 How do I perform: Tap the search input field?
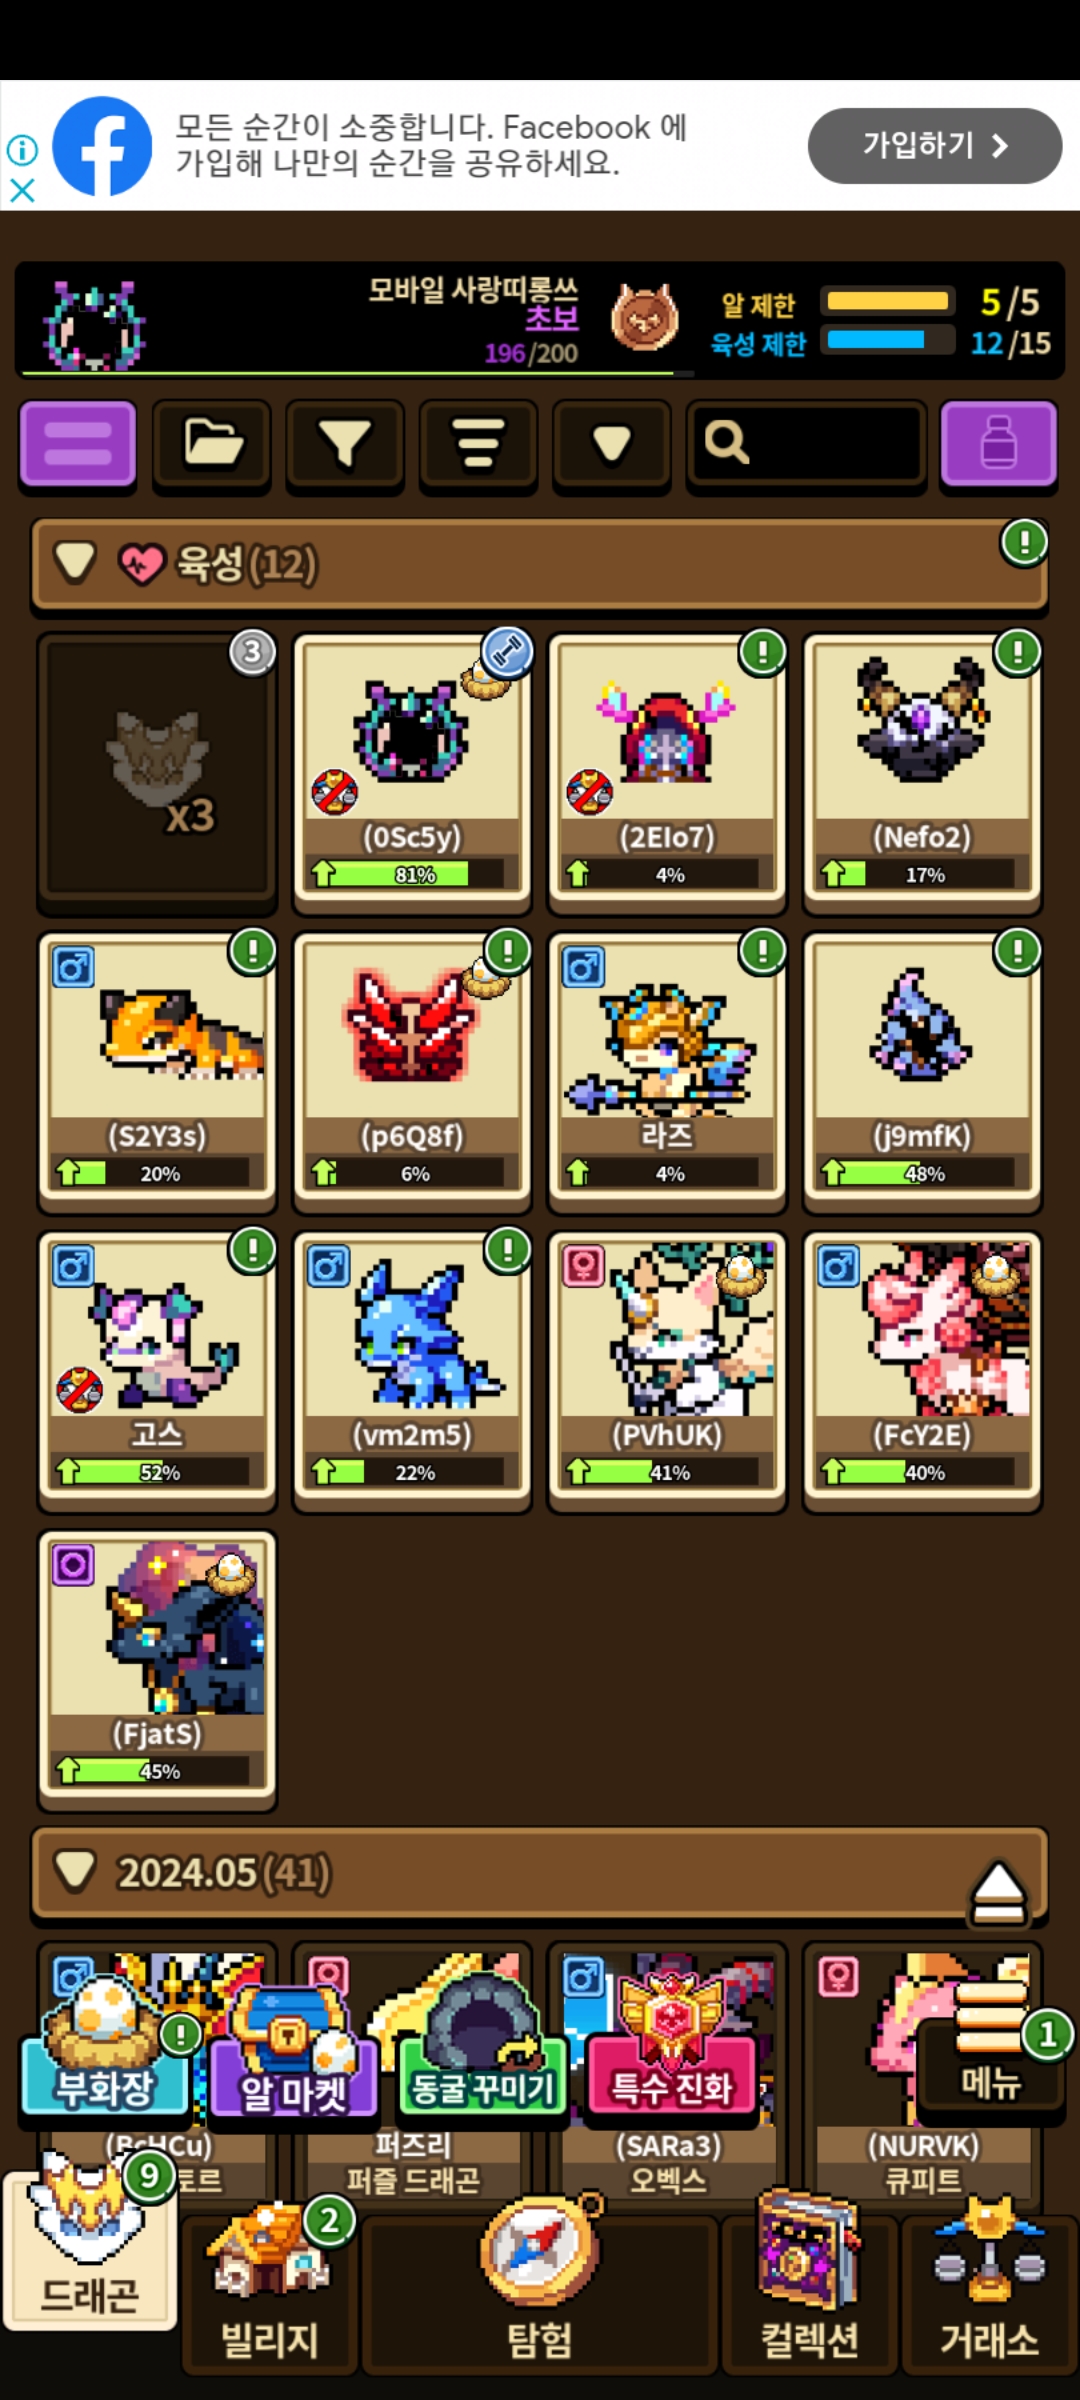tap(806, 444)
